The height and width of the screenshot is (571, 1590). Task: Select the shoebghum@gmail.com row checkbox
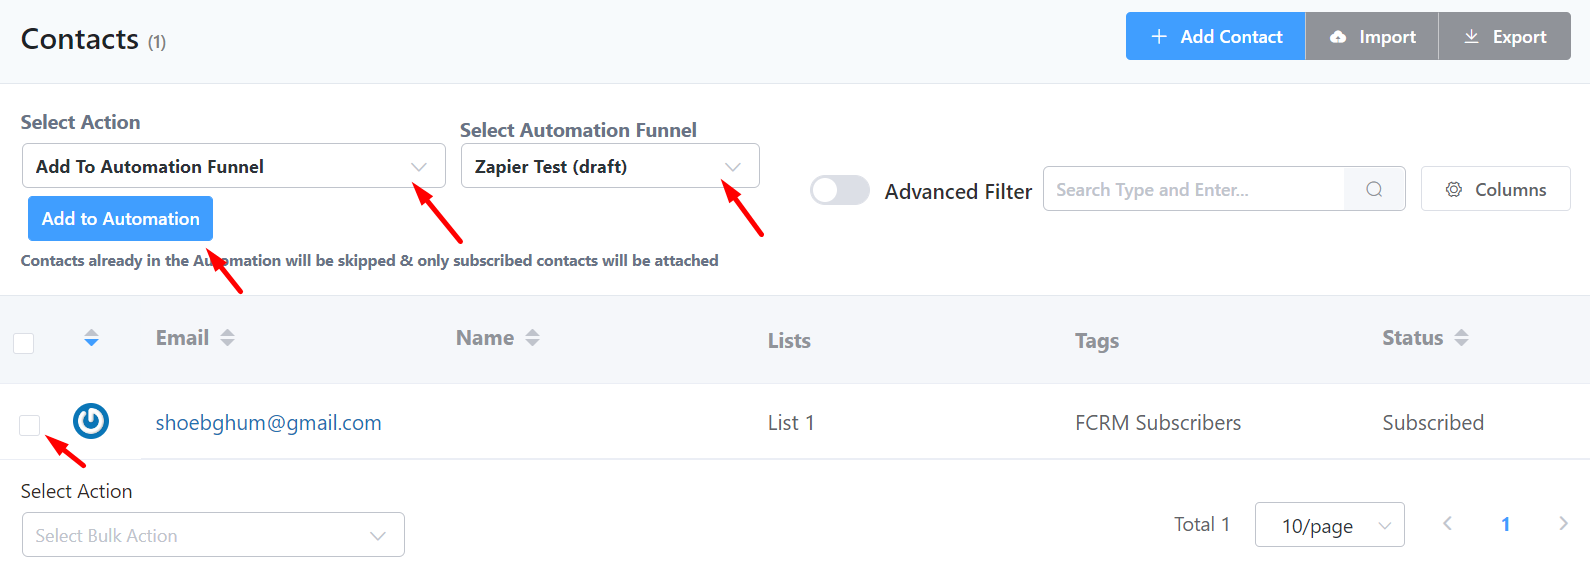point(30,425)
